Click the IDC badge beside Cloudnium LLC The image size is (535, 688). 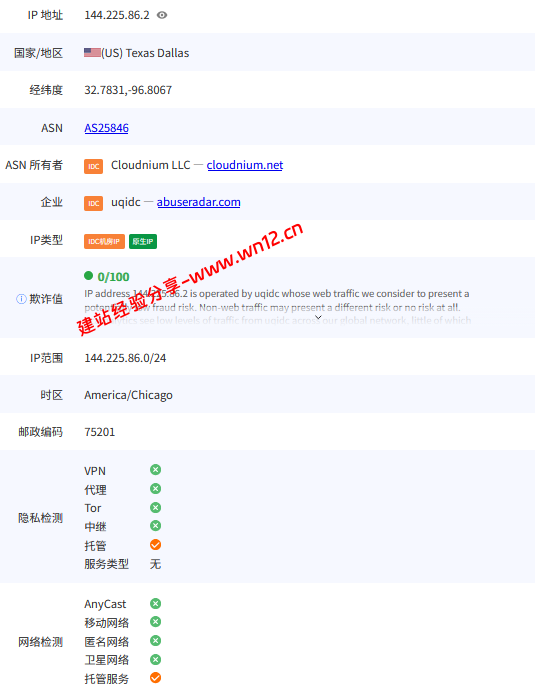[x=93, y=166]
